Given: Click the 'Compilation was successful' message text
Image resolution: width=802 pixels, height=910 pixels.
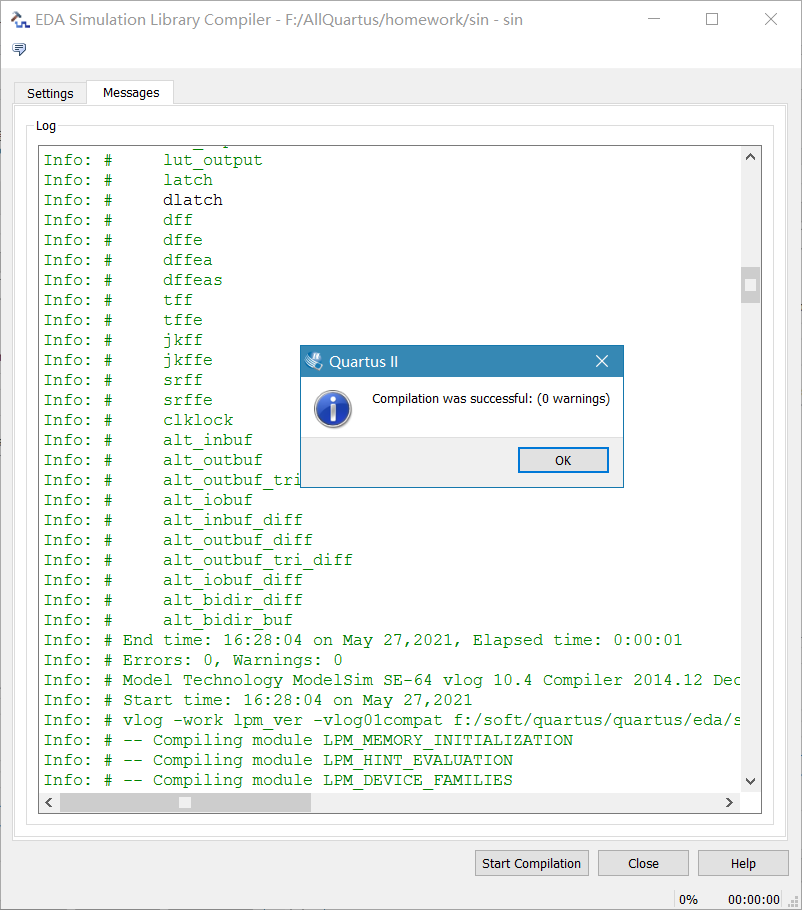Looking at the screenshot, I should [491, 399].
